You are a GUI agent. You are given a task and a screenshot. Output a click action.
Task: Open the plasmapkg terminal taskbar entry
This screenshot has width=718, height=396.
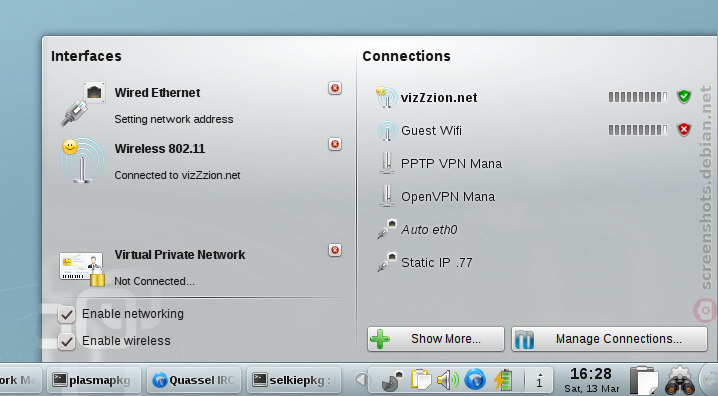[93, 380]
